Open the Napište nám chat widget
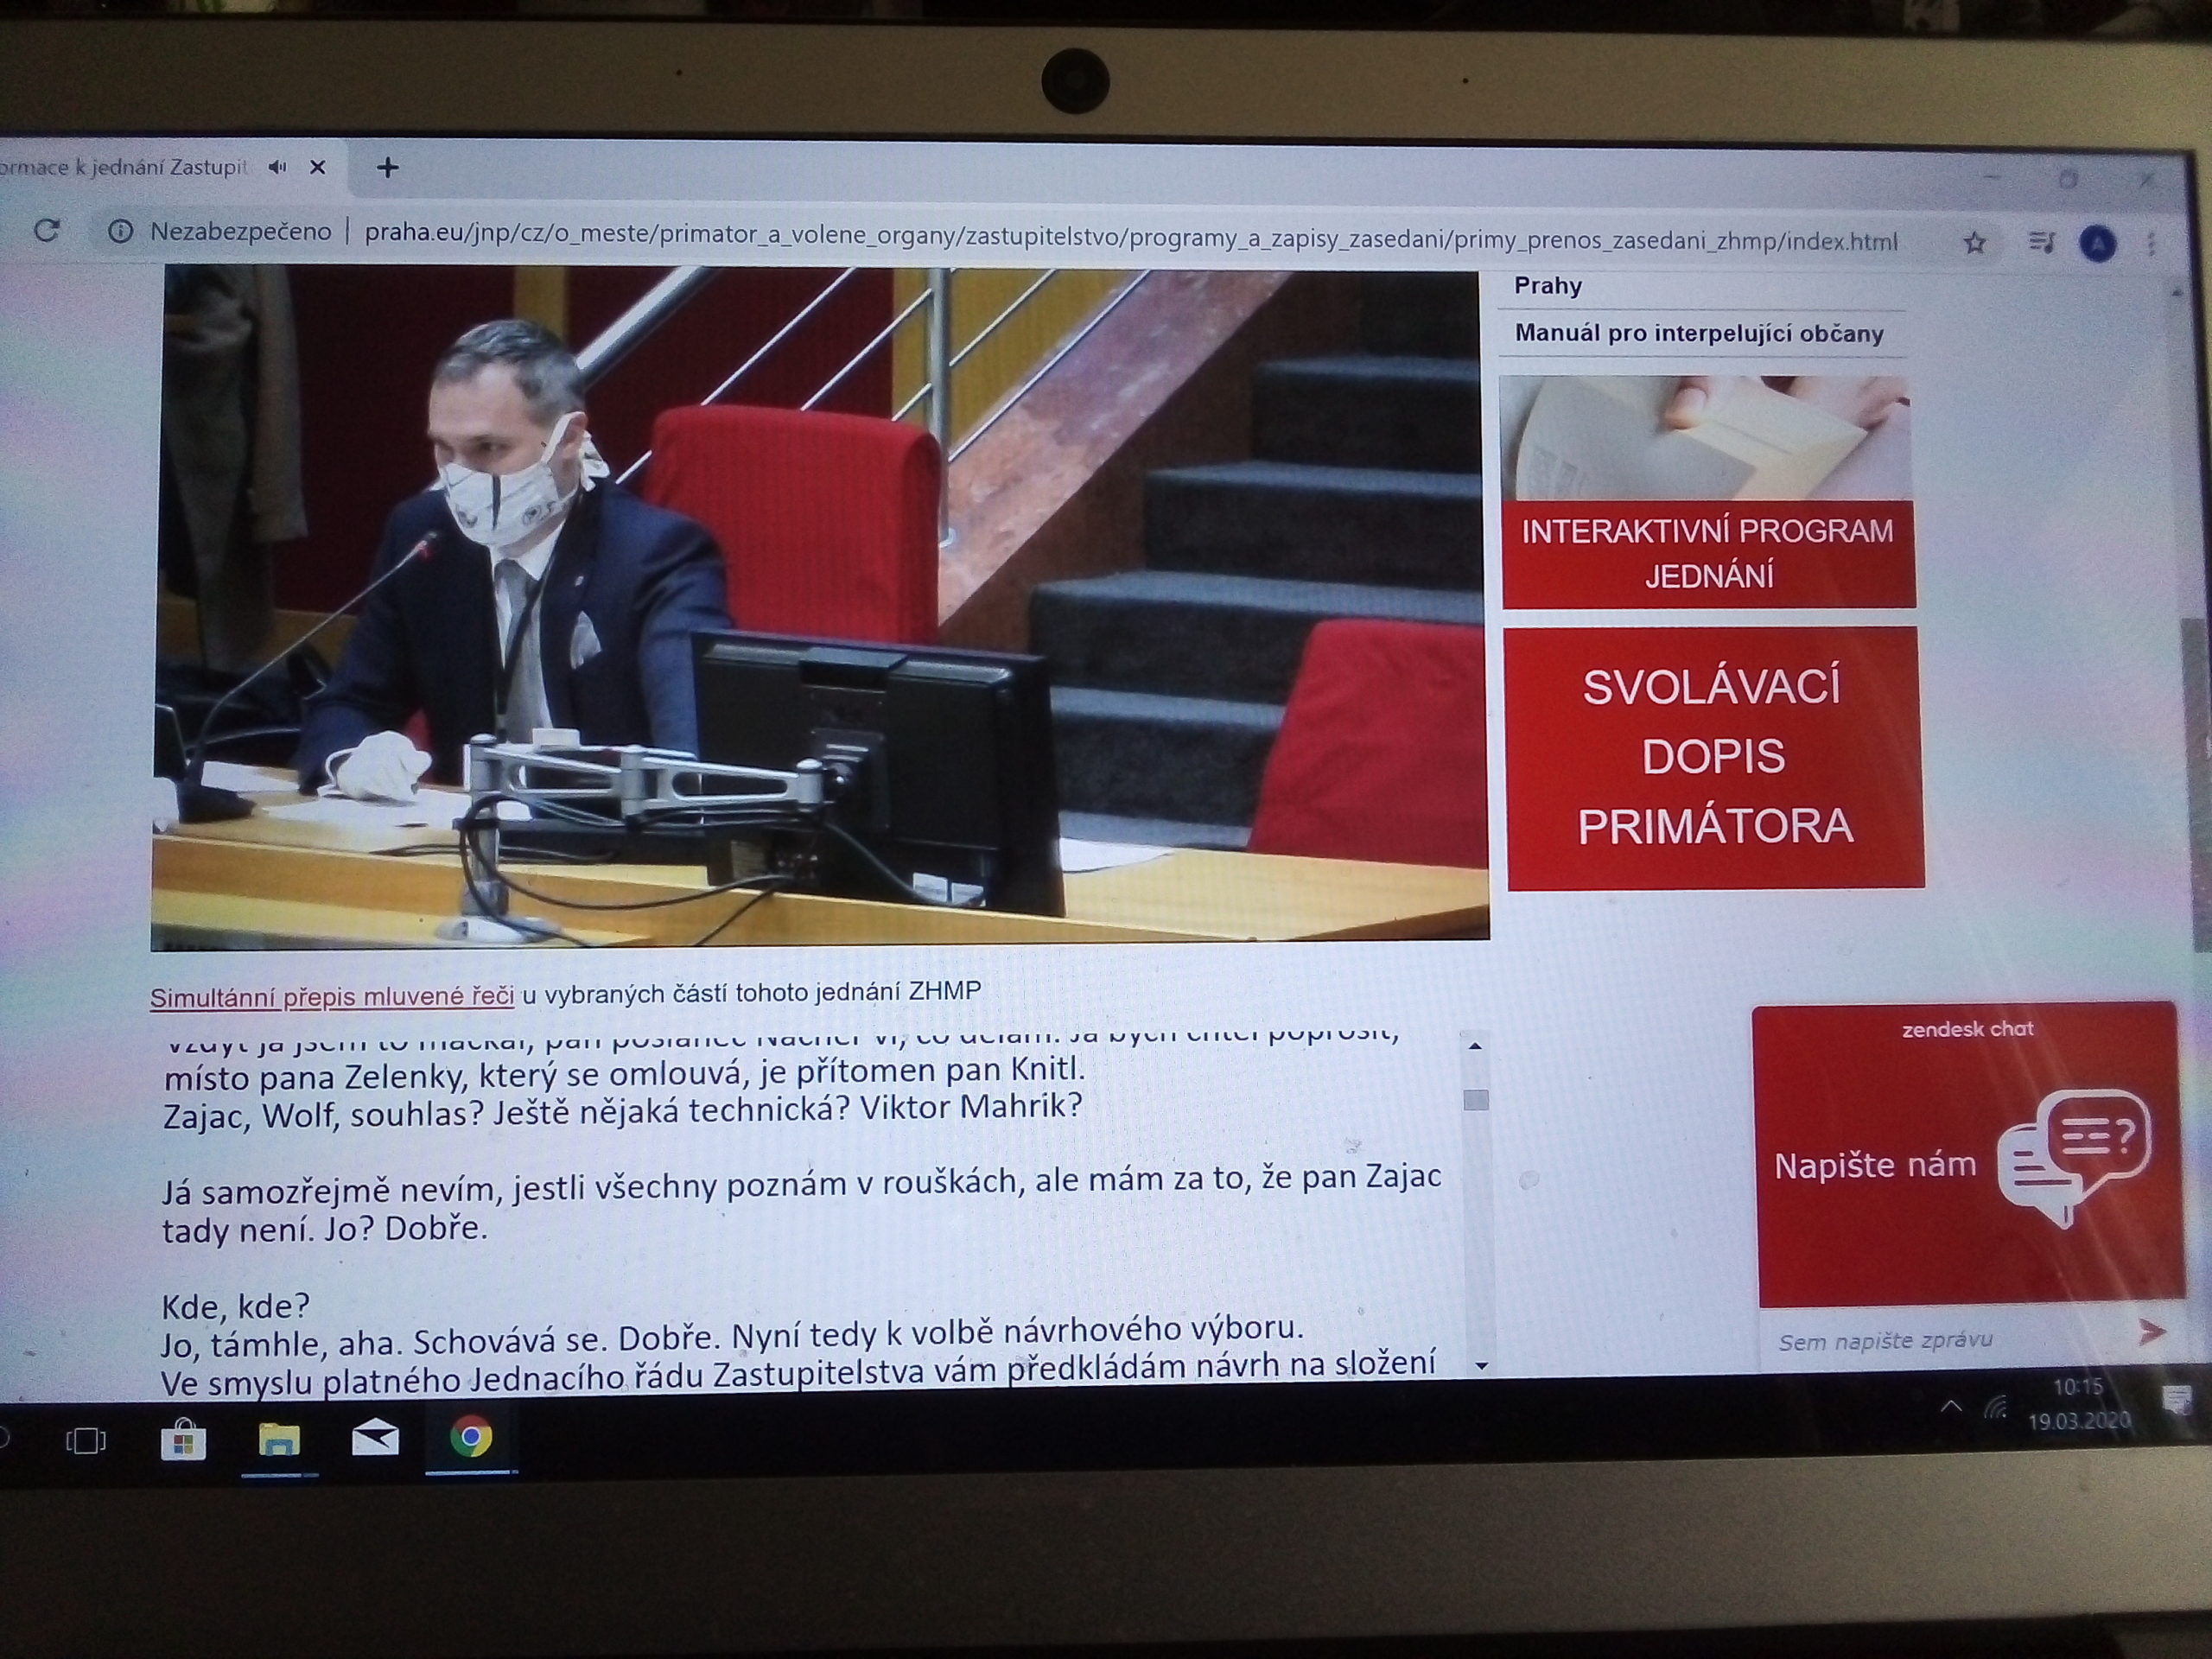The width and height of the screenshot is (2212, 1659). [1968, 1156]
